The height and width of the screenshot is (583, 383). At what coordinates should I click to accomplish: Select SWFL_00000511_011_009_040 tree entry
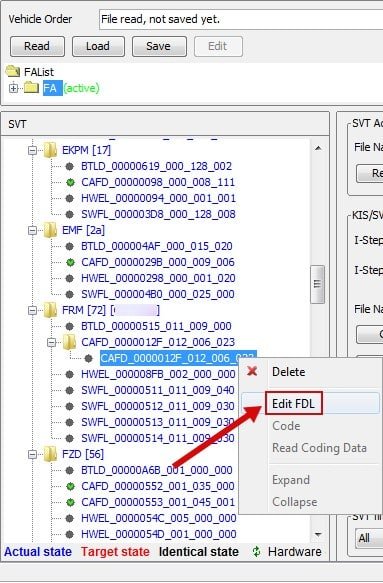coord(158,390)
